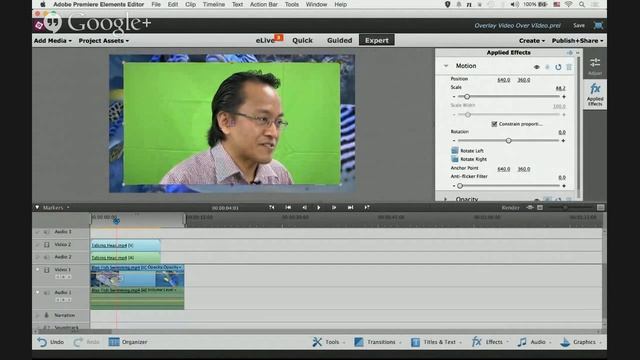Screen dimensions: 640x360
Task: Open the Transitions panel
Action: point(378,342)
